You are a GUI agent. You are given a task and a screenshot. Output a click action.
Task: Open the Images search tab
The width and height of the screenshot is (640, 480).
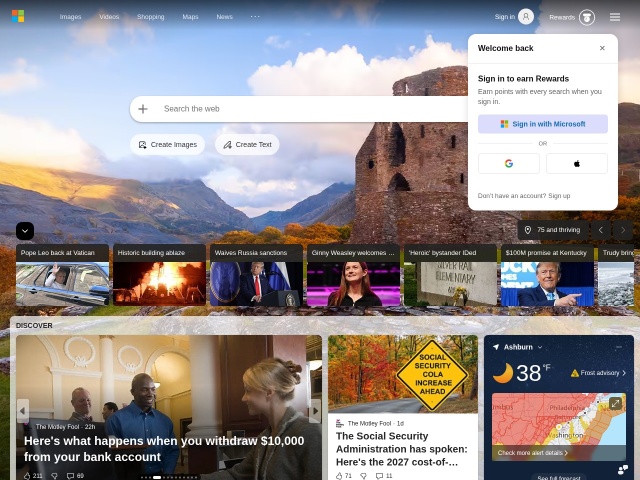click(70, 17)
